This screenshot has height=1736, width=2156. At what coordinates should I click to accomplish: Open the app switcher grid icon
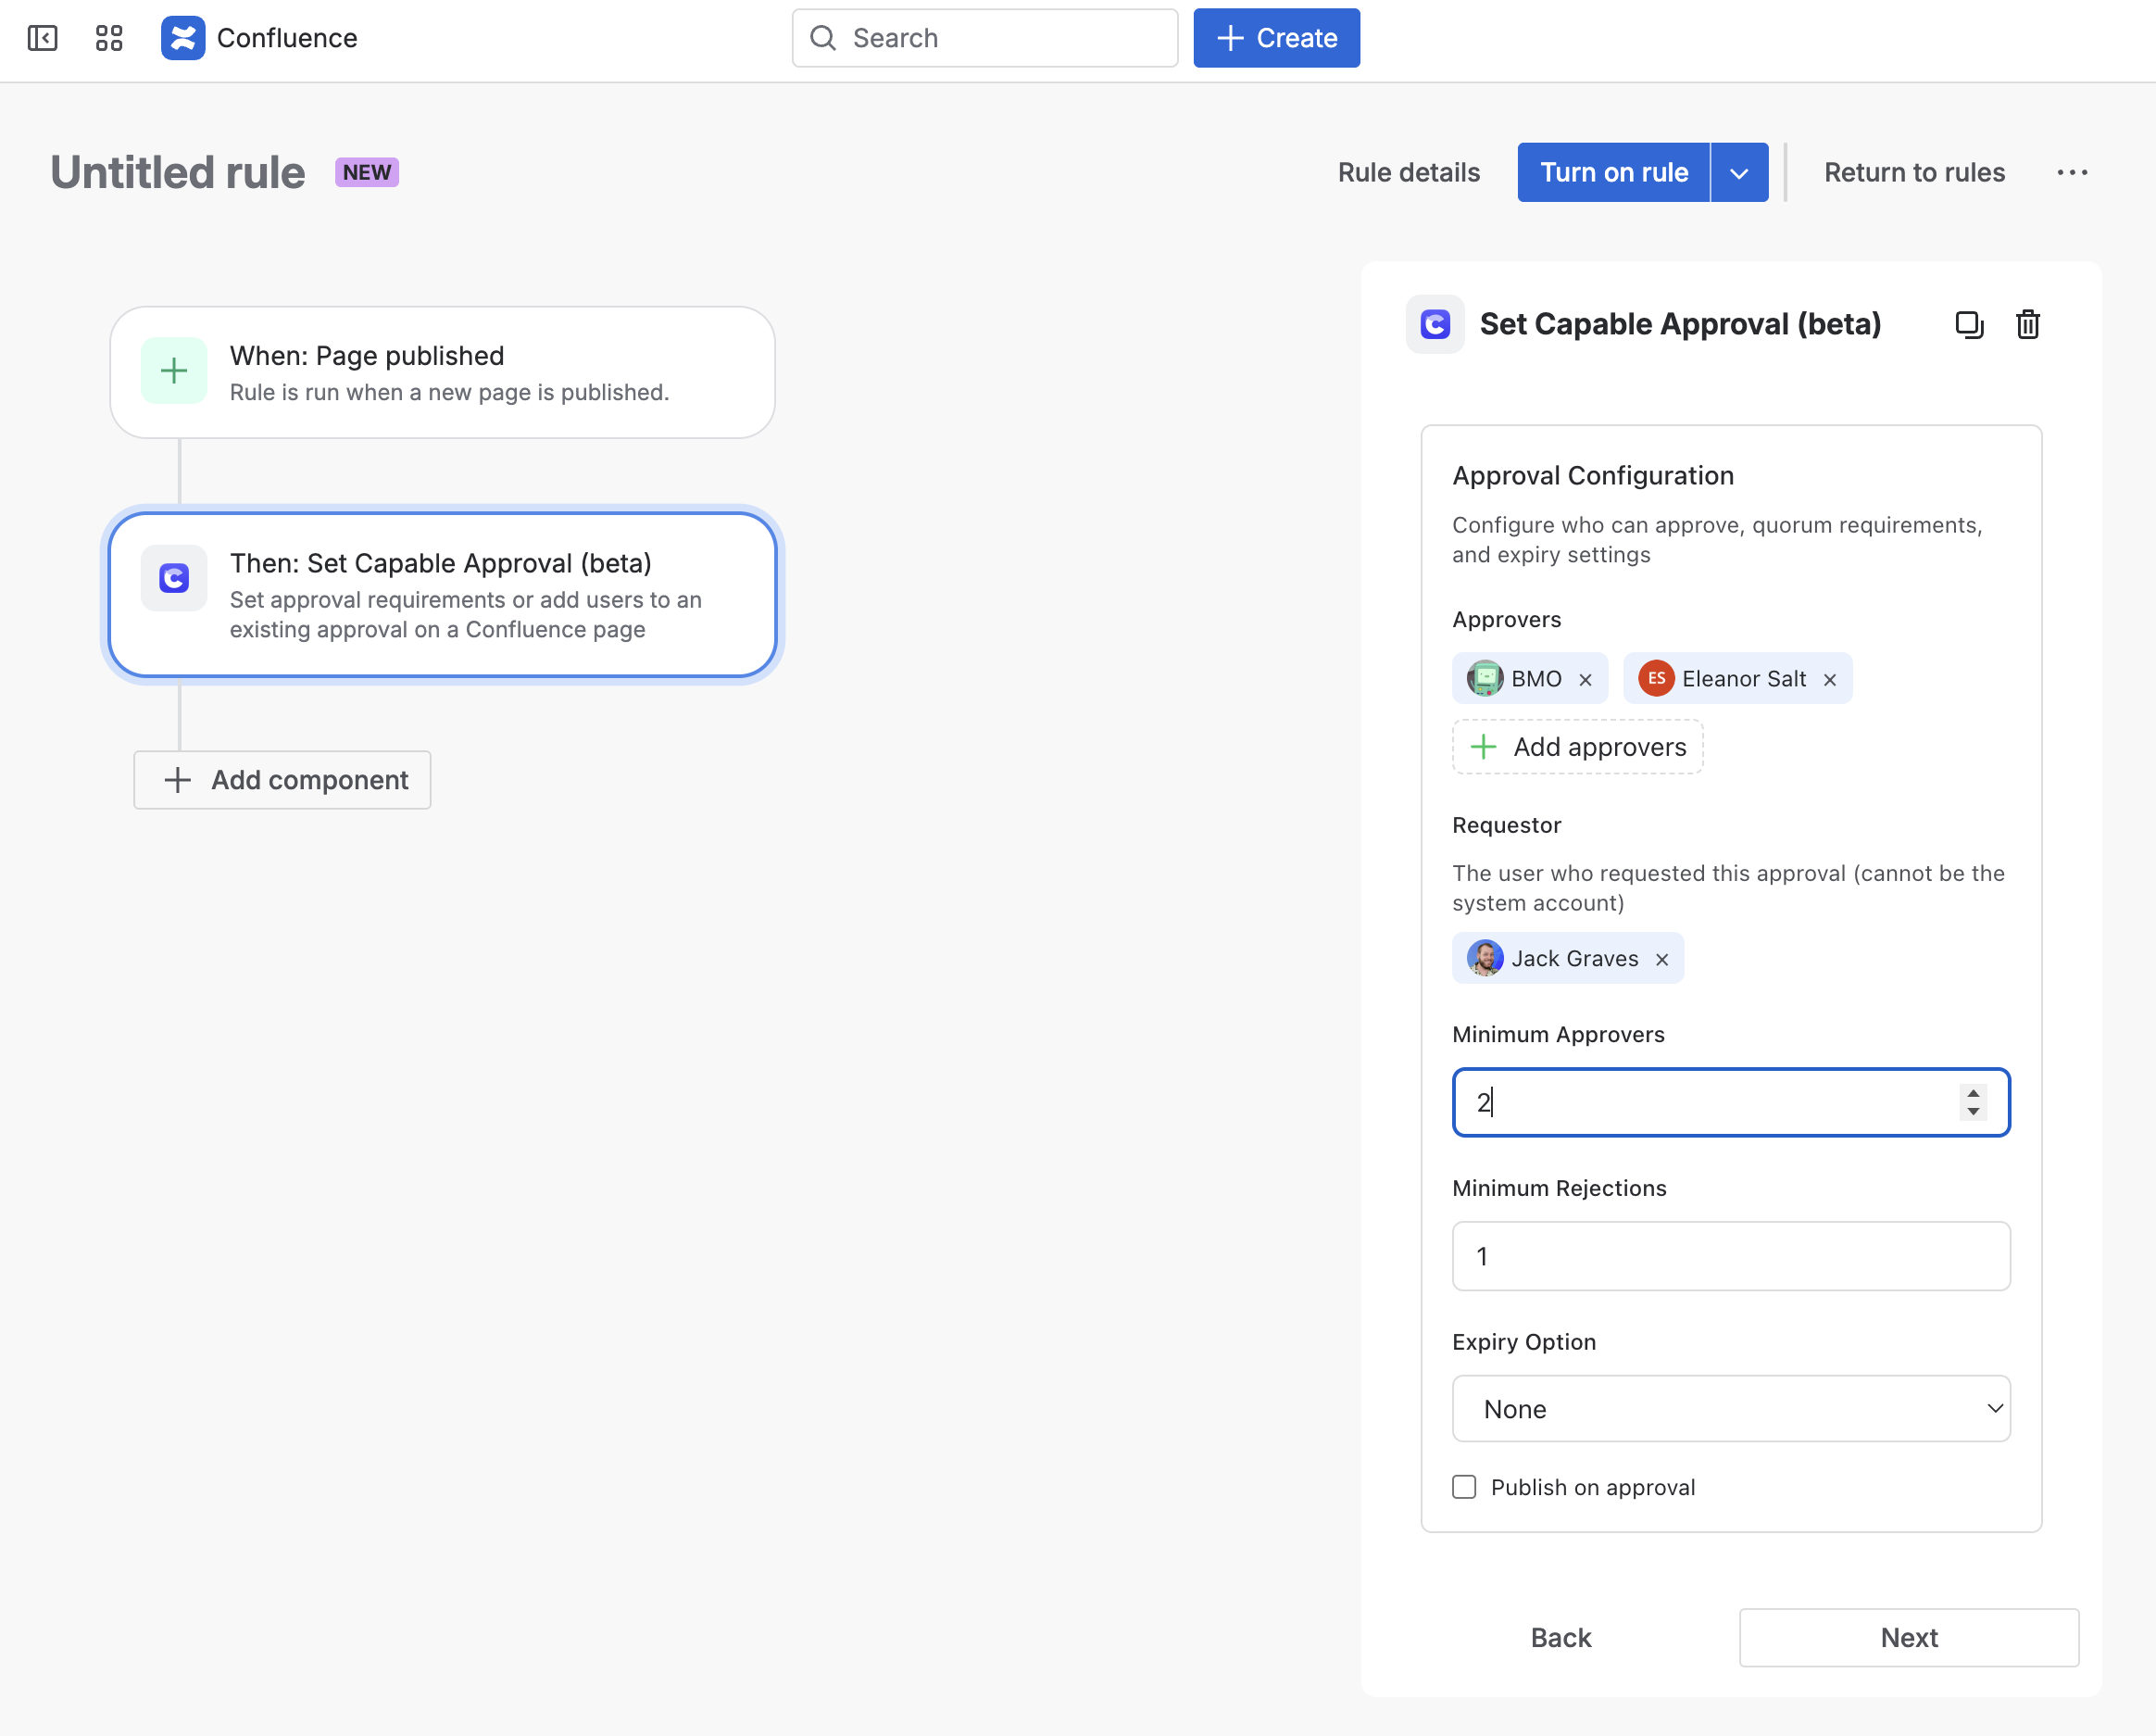click(109, 38)
